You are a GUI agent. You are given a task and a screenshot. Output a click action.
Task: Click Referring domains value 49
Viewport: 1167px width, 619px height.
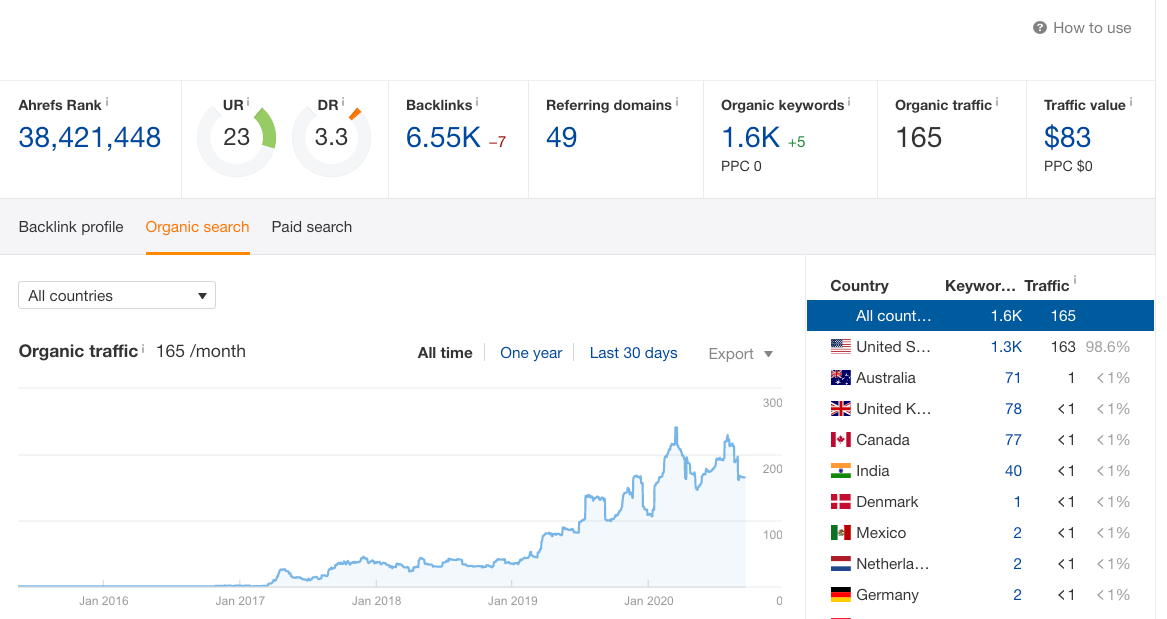tap(561, 138)
